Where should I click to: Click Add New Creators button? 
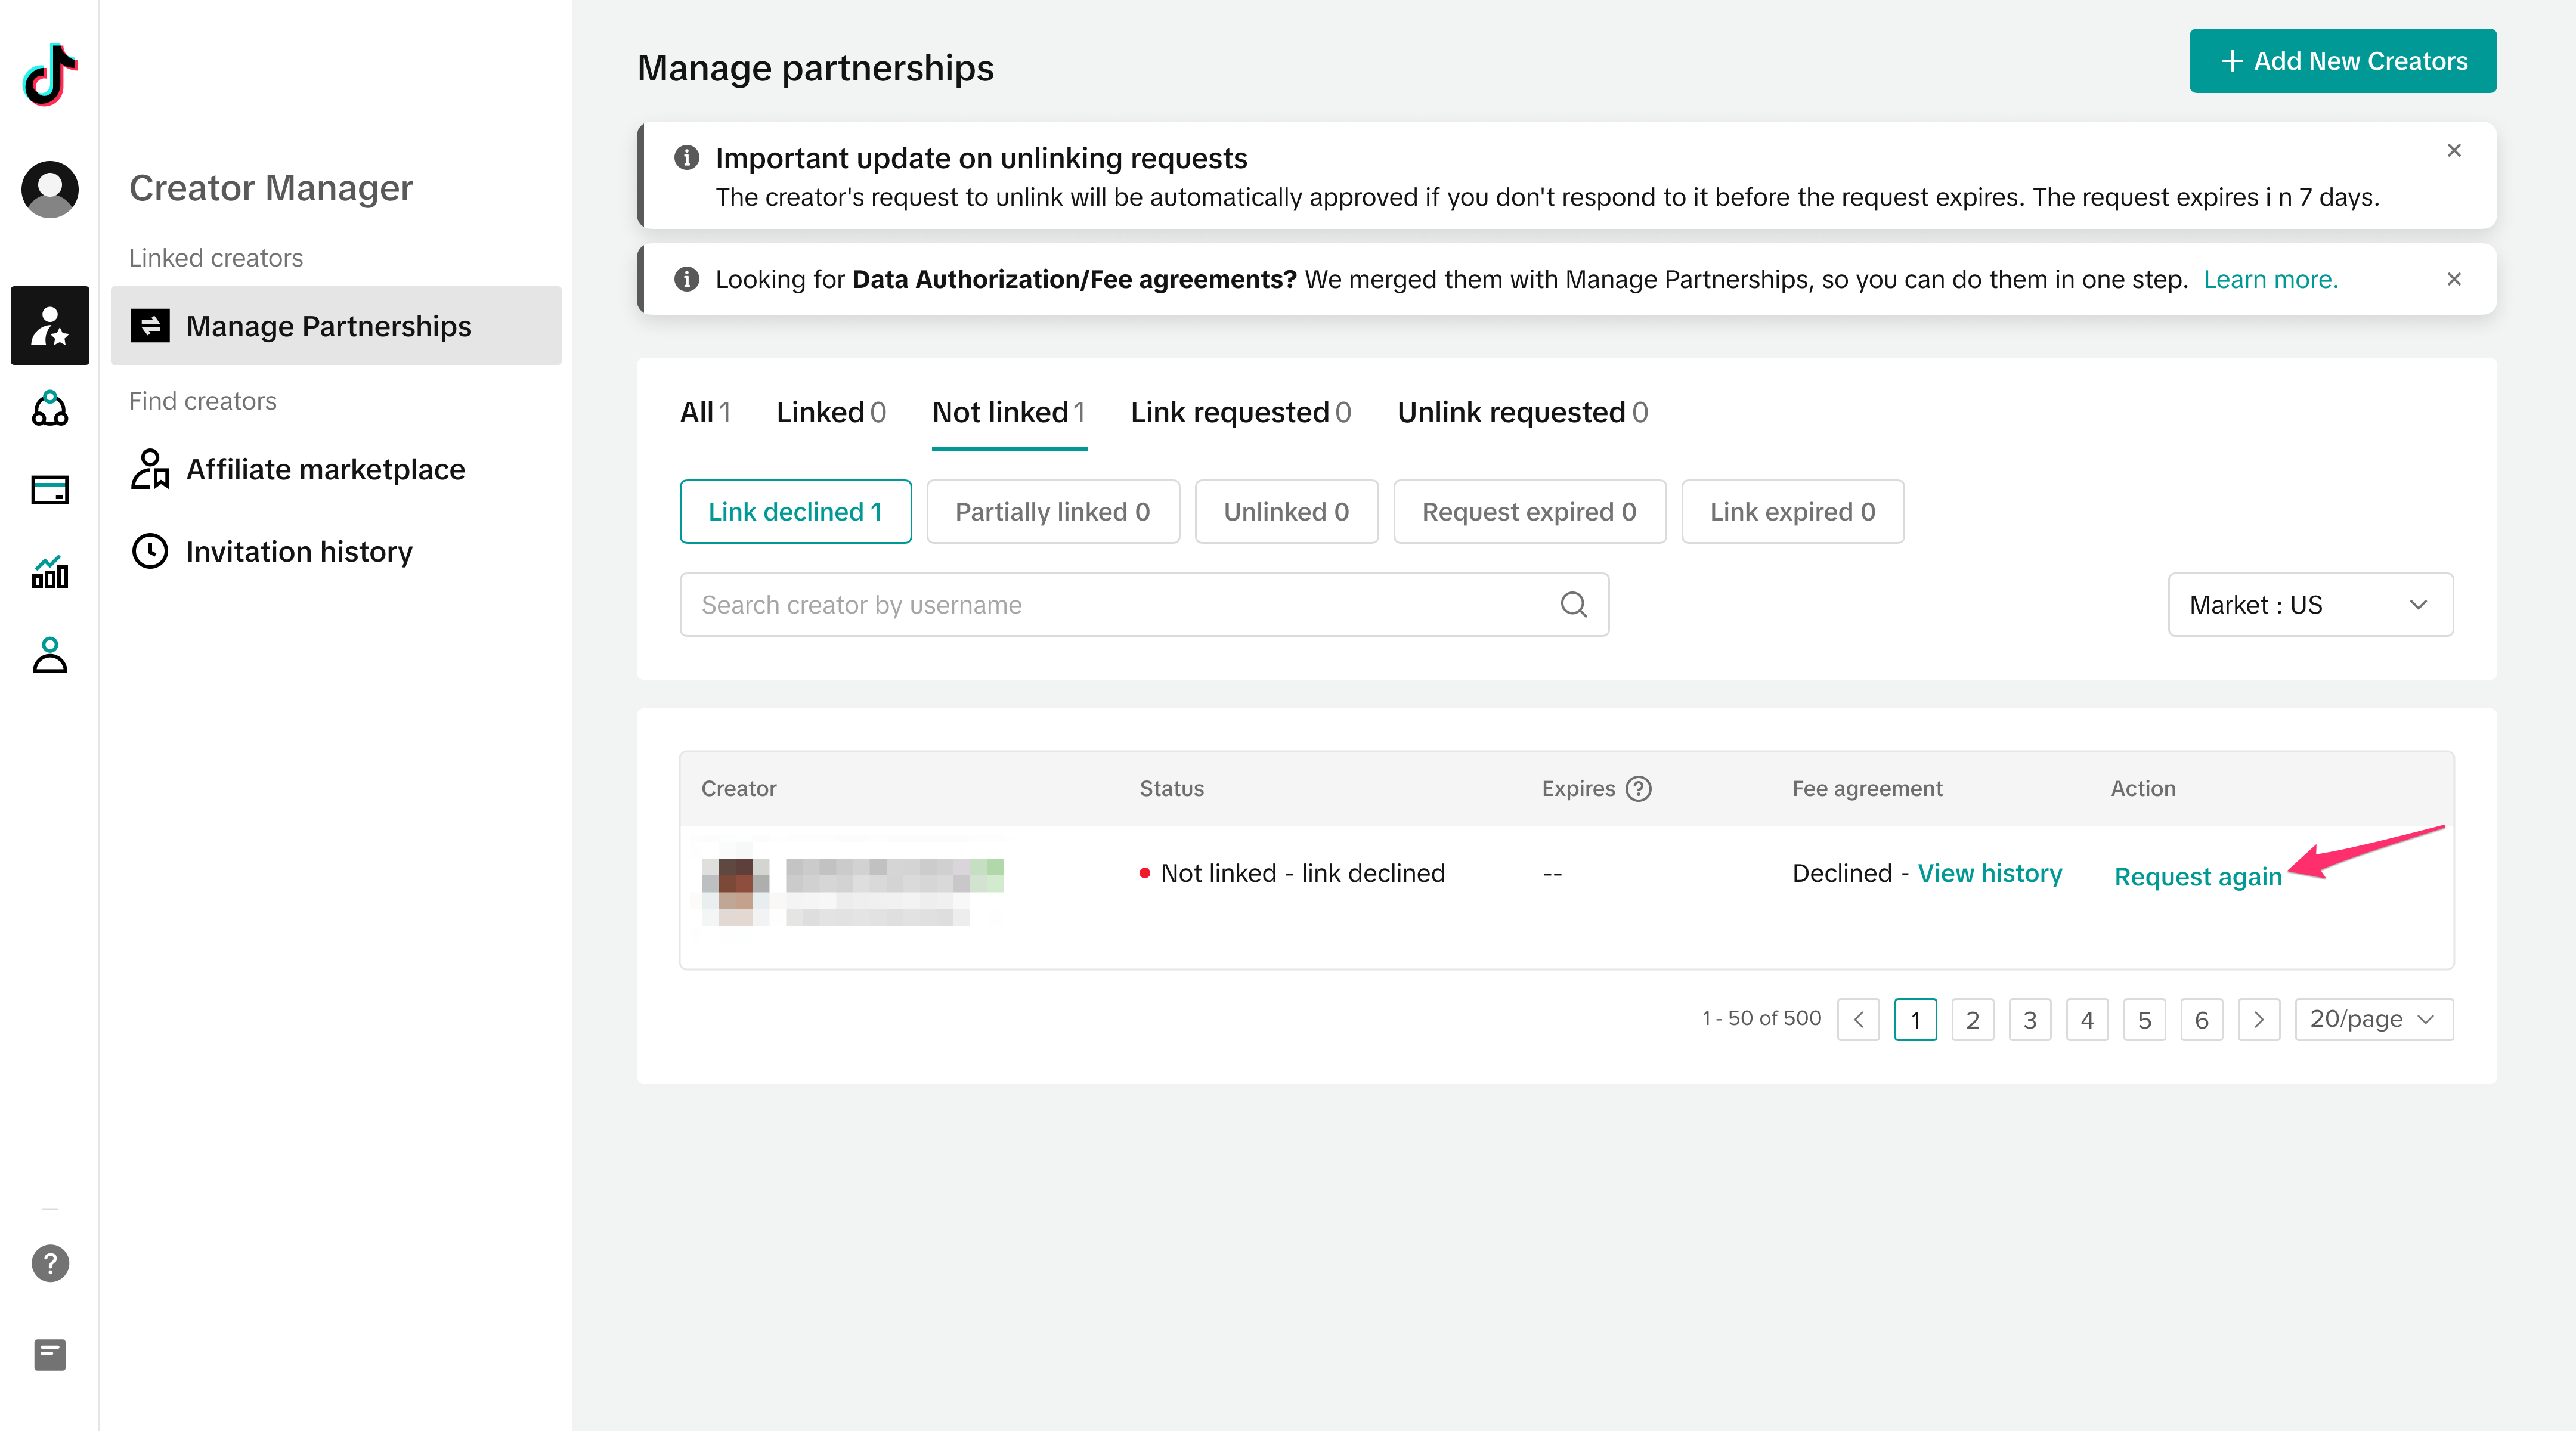[x=2342, y=61]
